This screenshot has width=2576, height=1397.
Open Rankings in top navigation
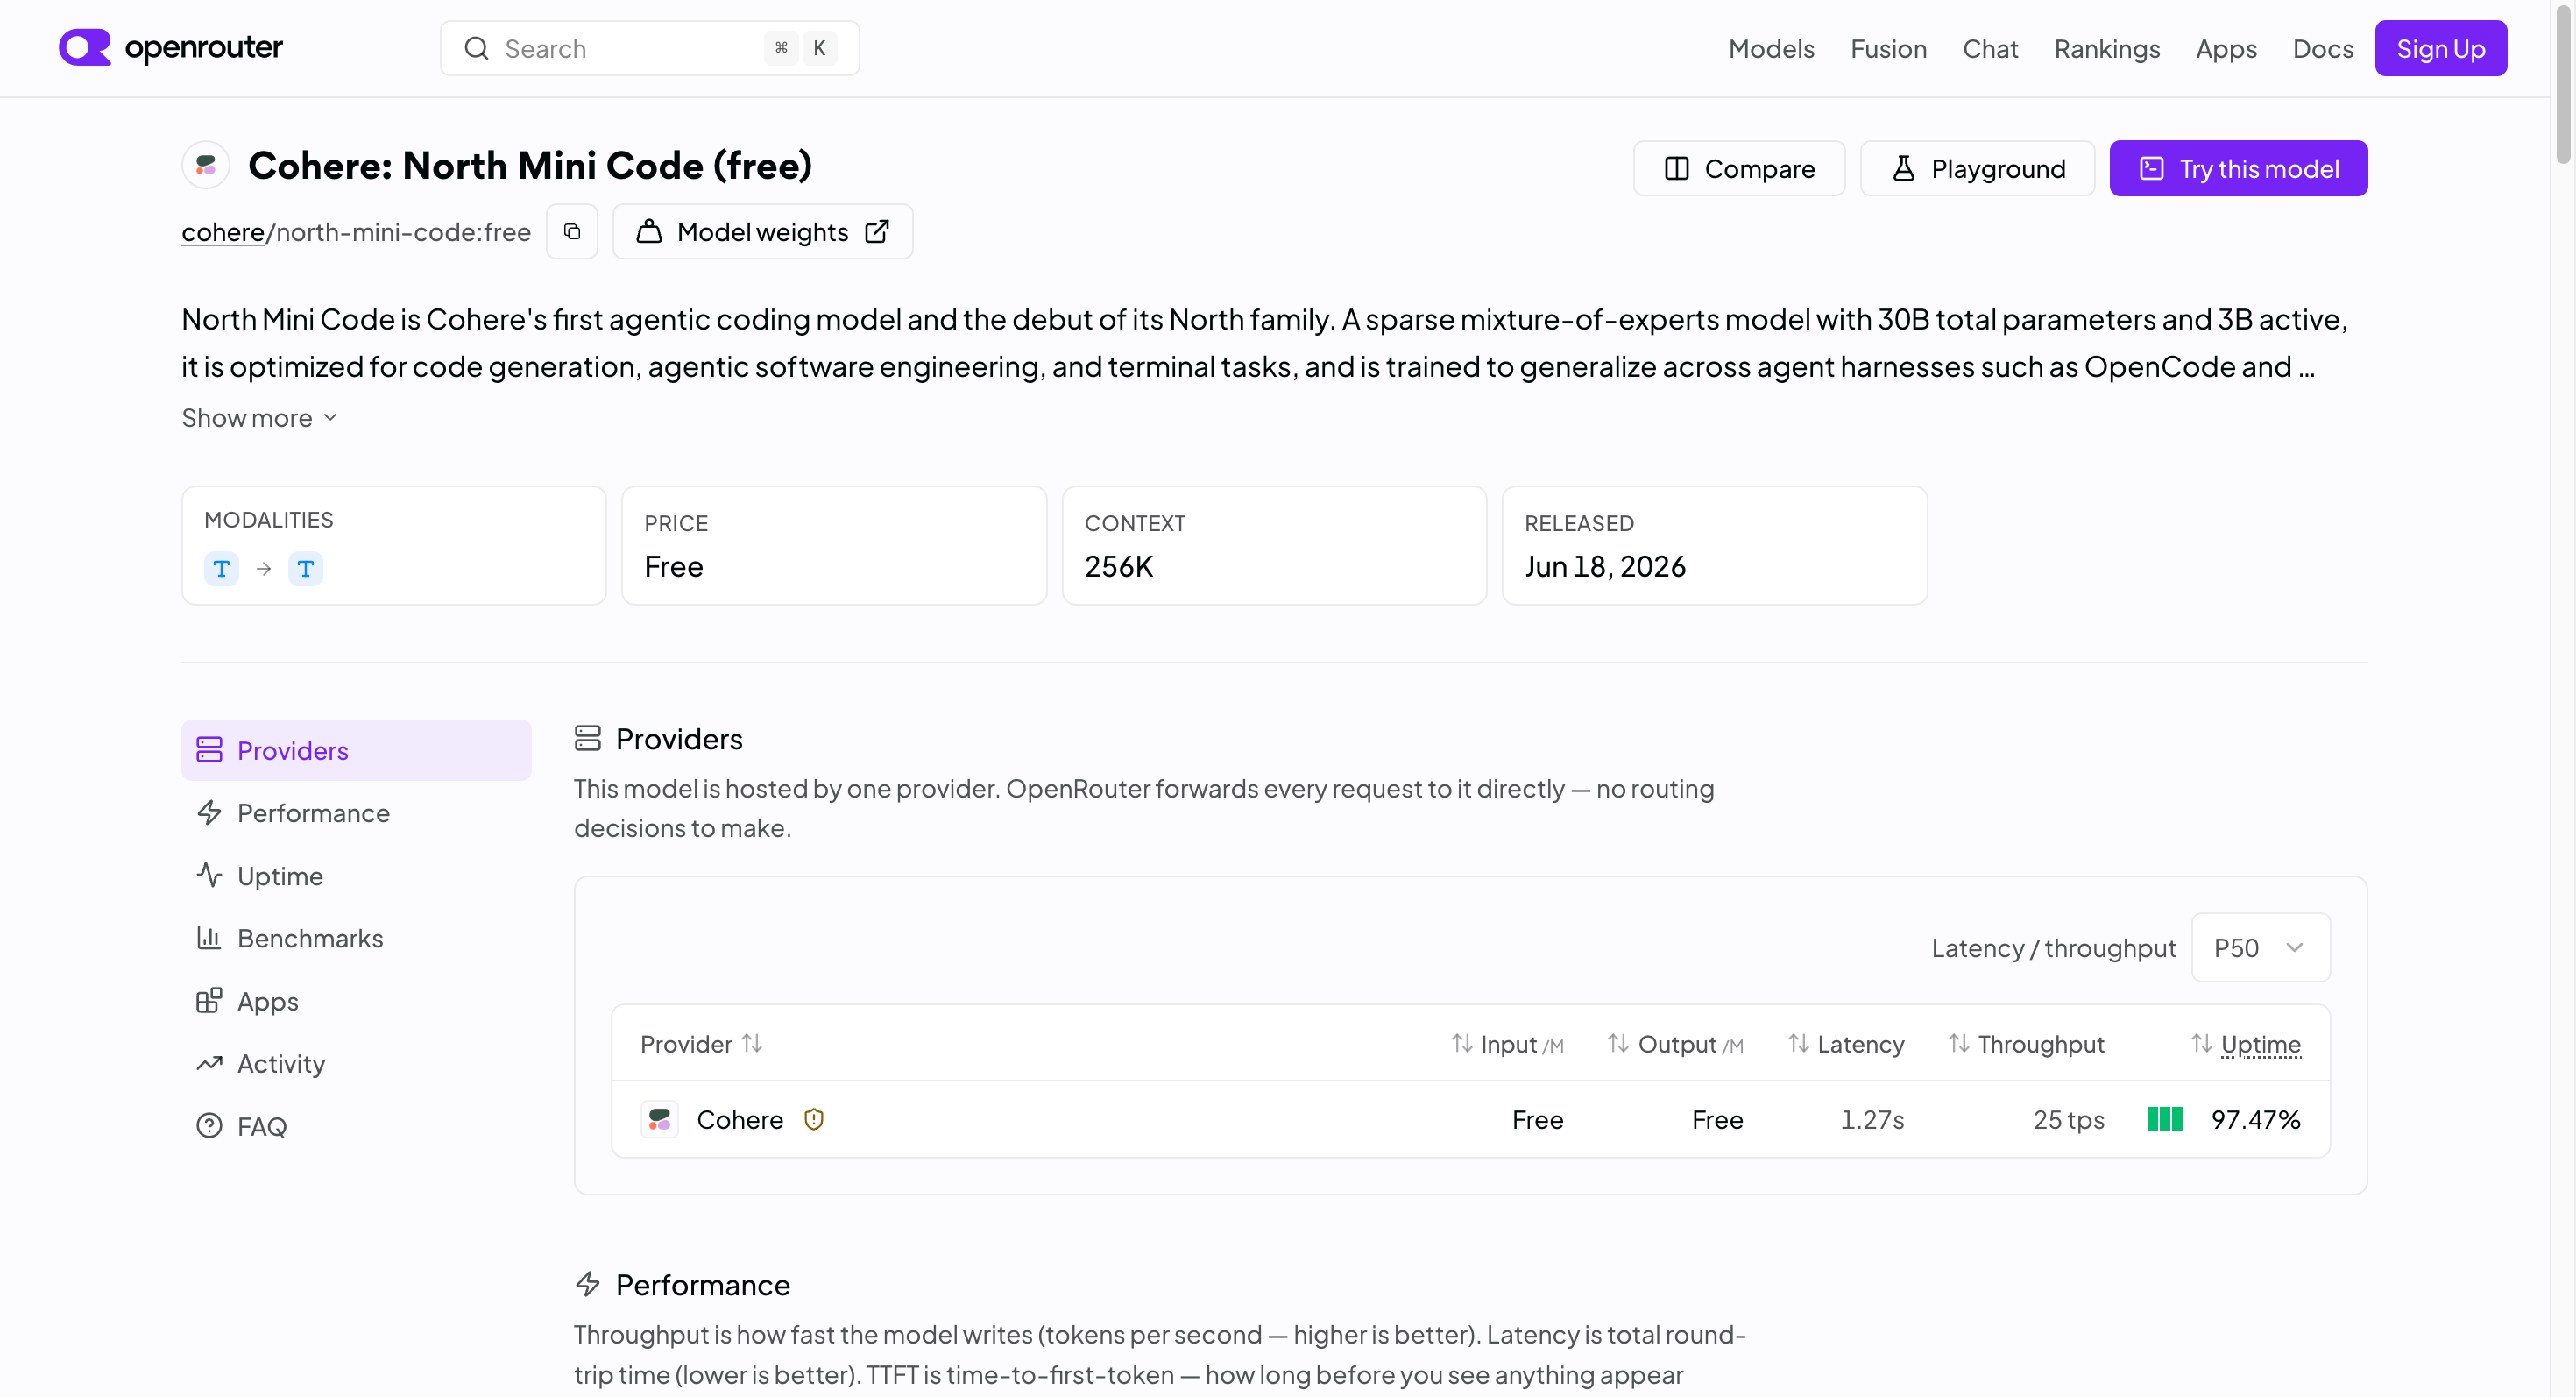[2107, 49]
